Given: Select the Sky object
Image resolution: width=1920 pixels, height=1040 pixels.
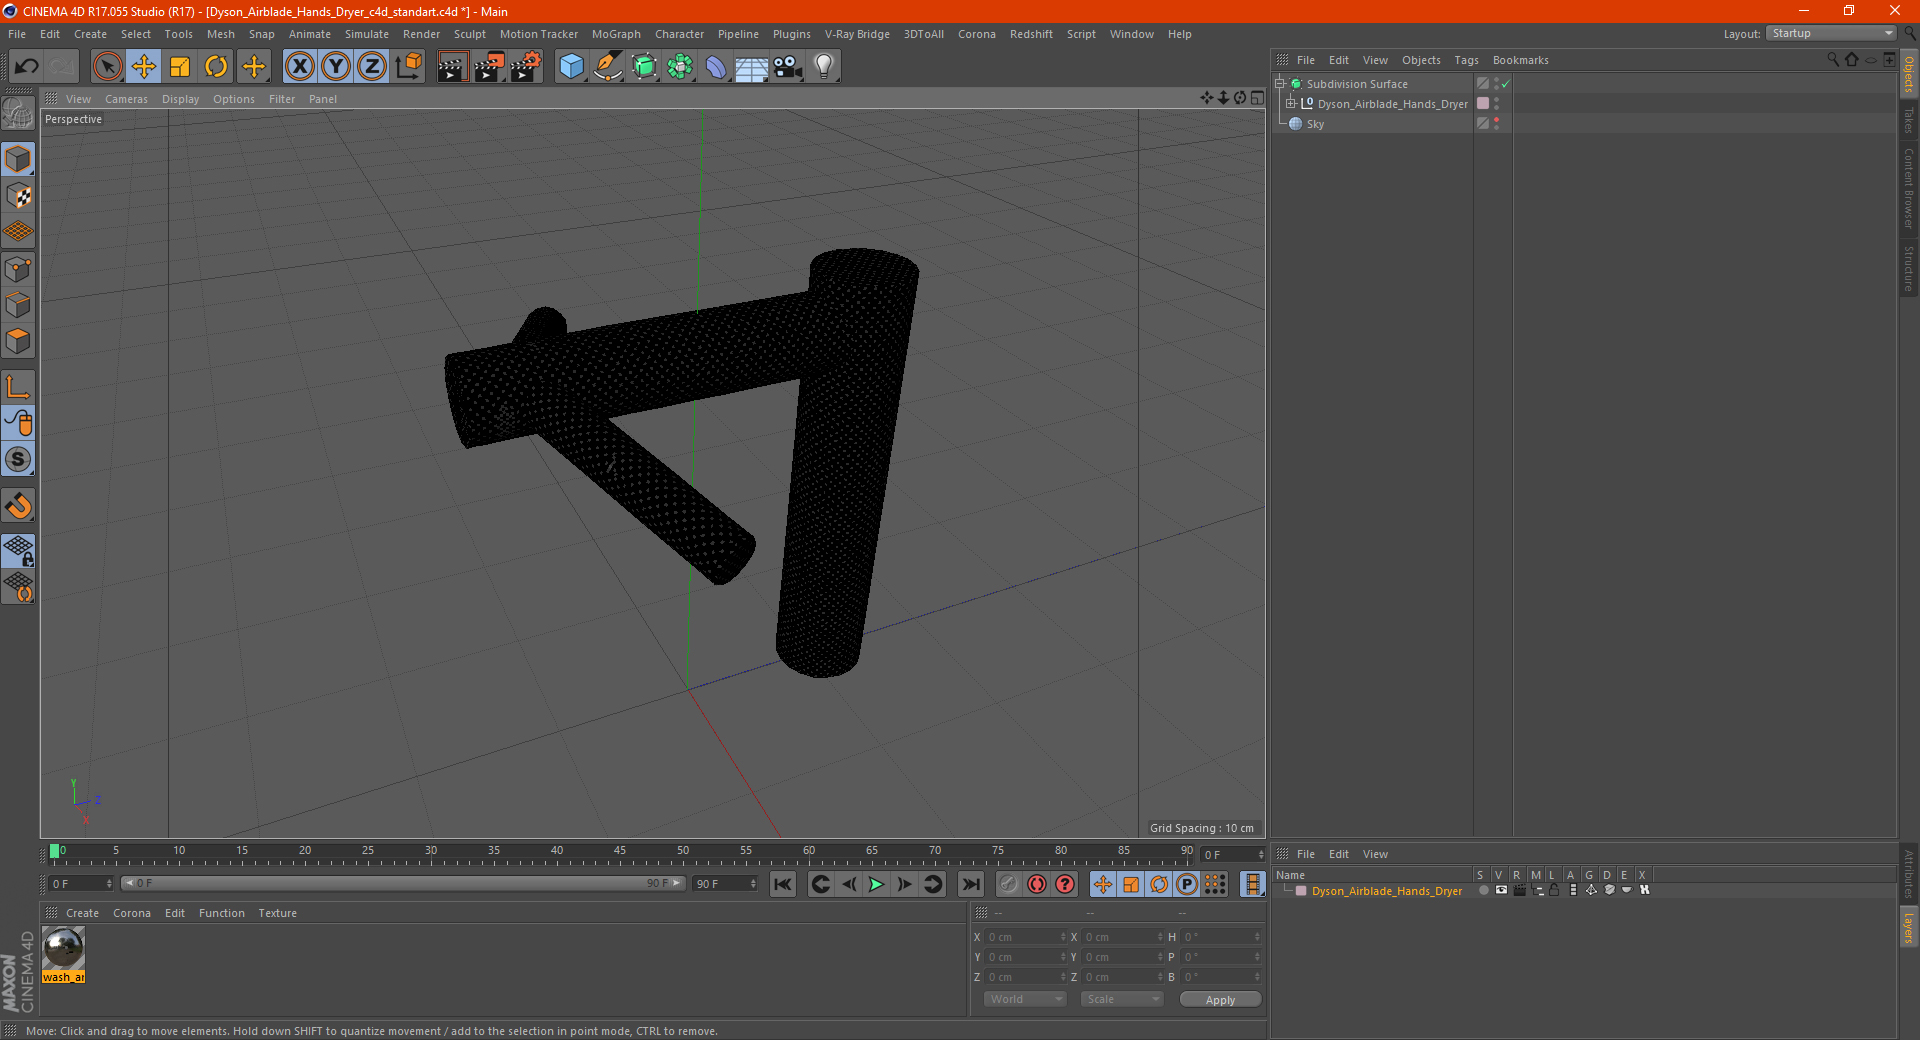Looking at the screenshot, I should tap(1315, 124).
